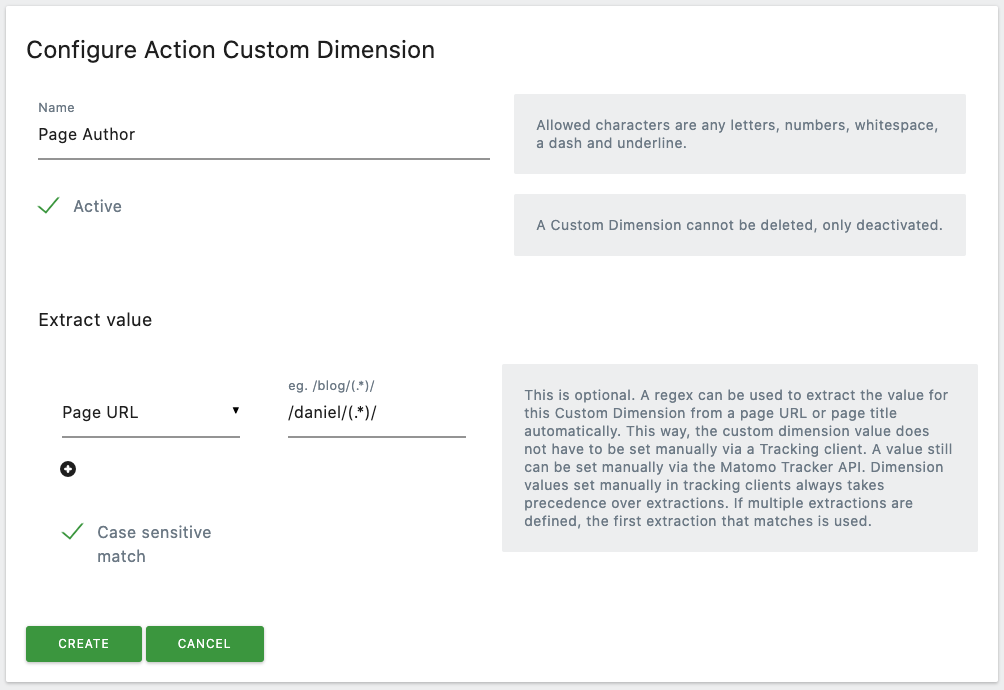This screenshot has width=1004, height=690.
Task: Click the Configure Action Custom Dimension heading
Action: coord(232,50)
